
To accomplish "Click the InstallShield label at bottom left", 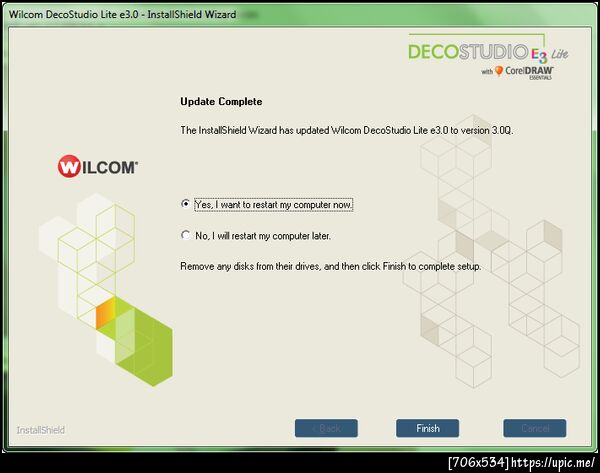I will click(x=41, y=430).
